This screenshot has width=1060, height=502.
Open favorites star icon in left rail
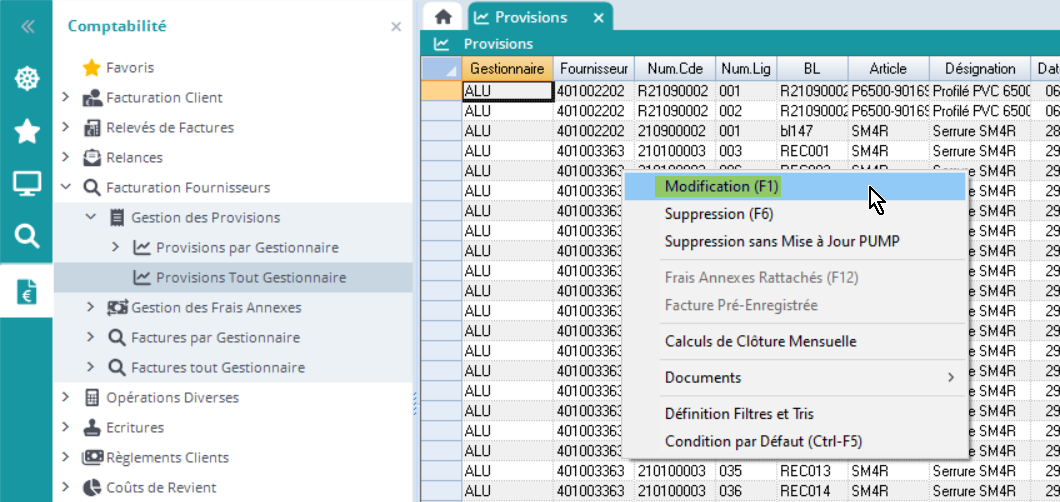27,131
